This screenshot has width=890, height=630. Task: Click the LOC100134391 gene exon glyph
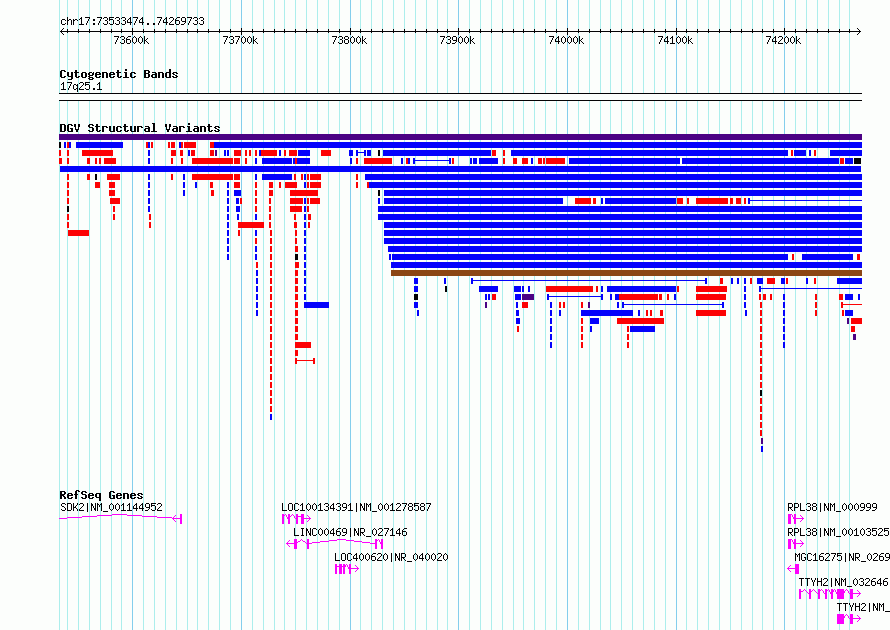(x=296, y=519)
